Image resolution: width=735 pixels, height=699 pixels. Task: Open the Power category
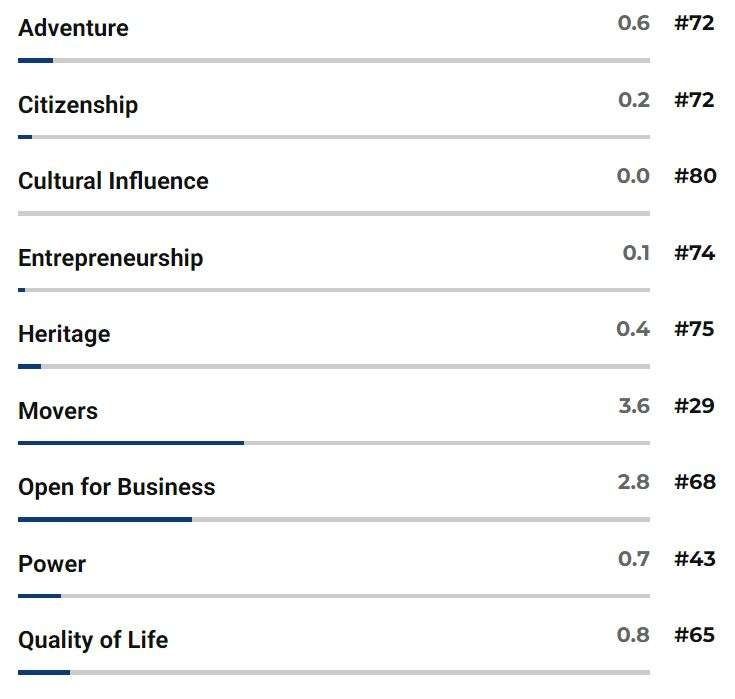tap(52, 564)
